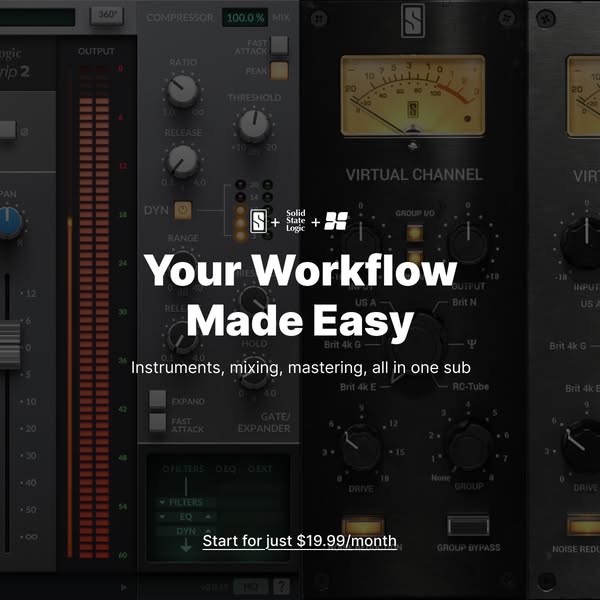This screenshot has width=600, height=600.
Task: Select the trident Ψ console model
Action: (471, 344)
